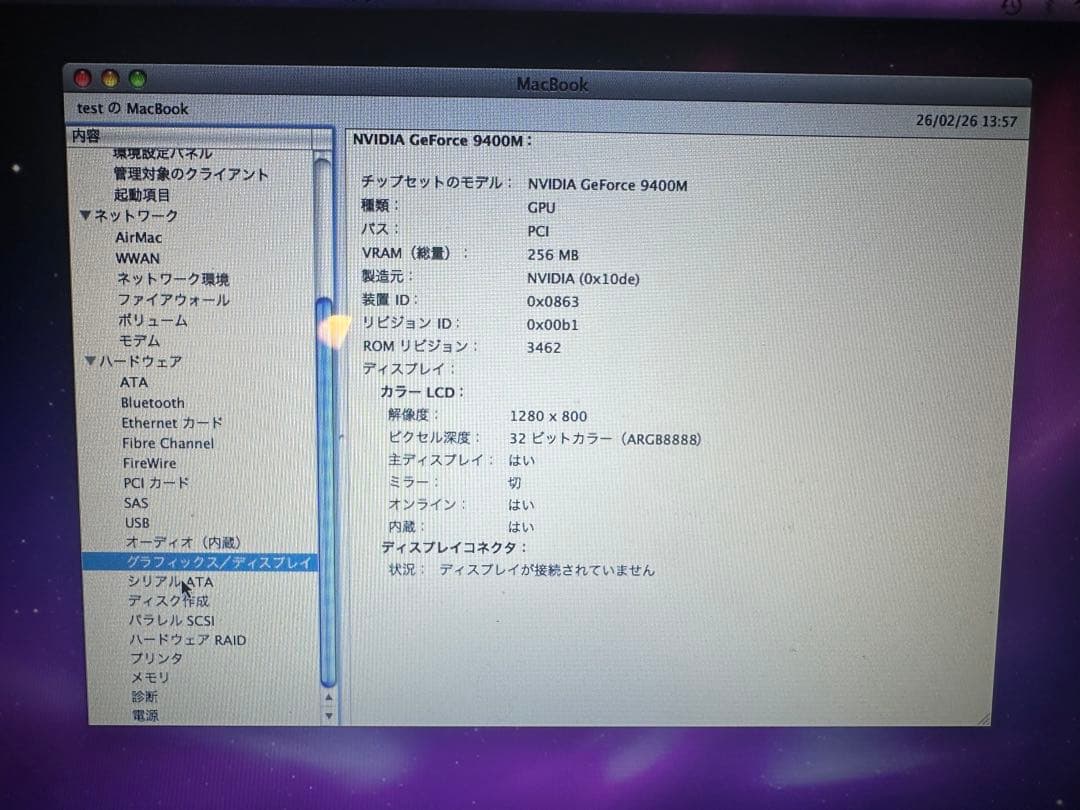Click the チップセットのモデル value text

click(607, 185)
